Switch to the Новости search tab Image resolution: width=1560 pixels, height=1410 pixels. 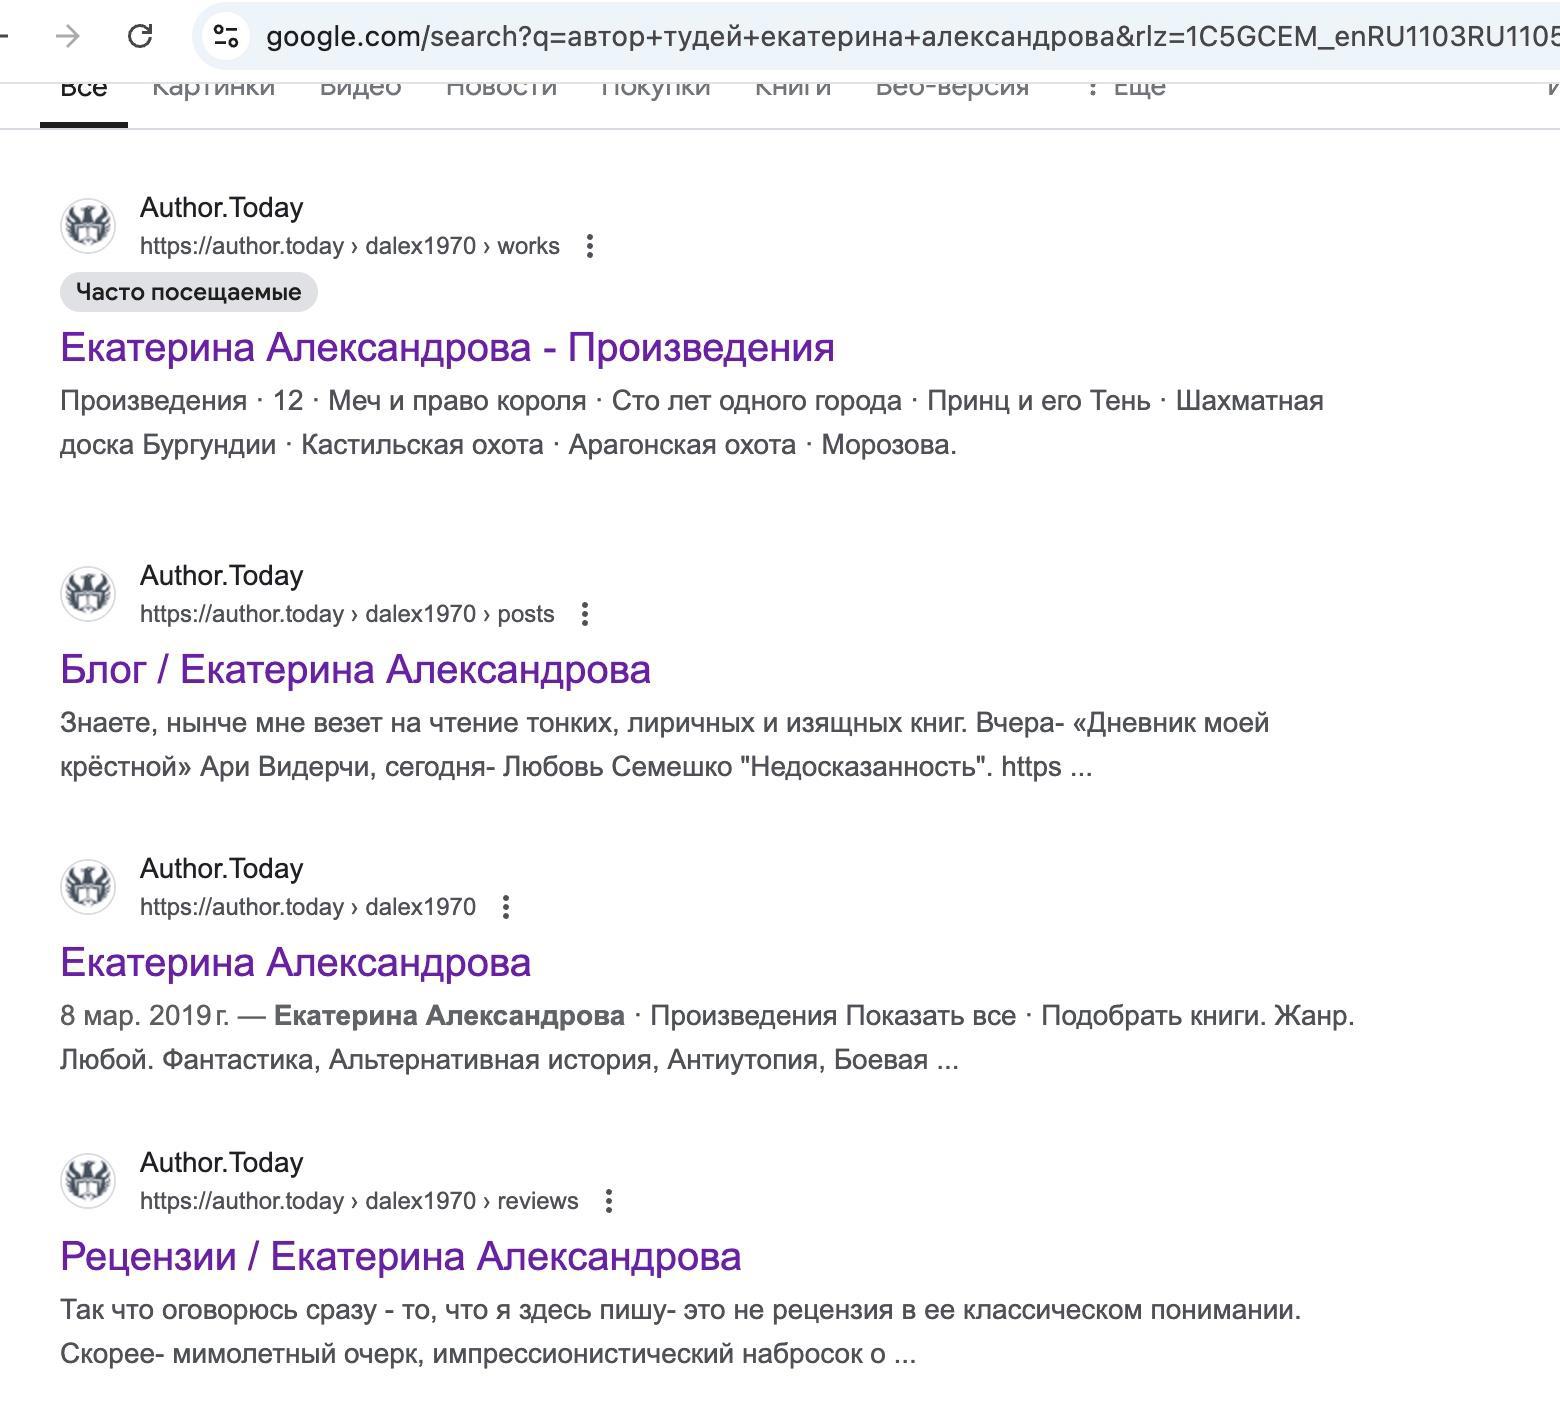pos(501,88)
